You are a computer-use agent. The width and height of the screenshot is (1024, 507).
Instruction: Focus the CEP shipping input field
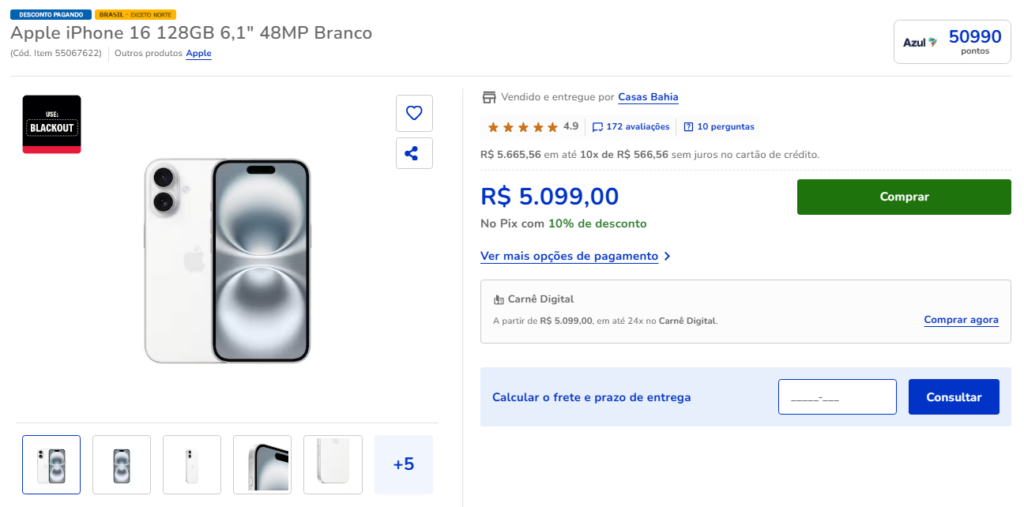(837, 397)
